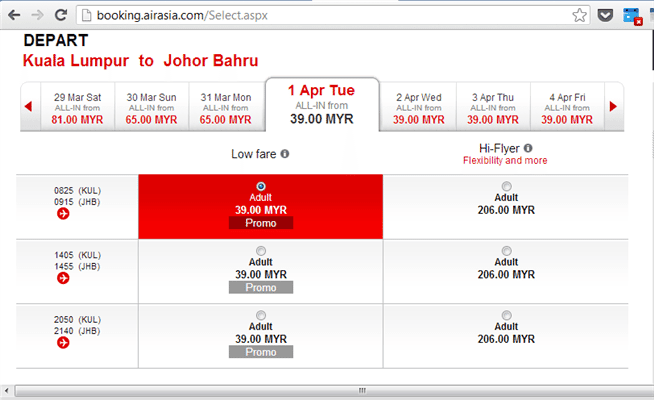Switch to the 29 Mar Sat date tab

pos(77,108)
